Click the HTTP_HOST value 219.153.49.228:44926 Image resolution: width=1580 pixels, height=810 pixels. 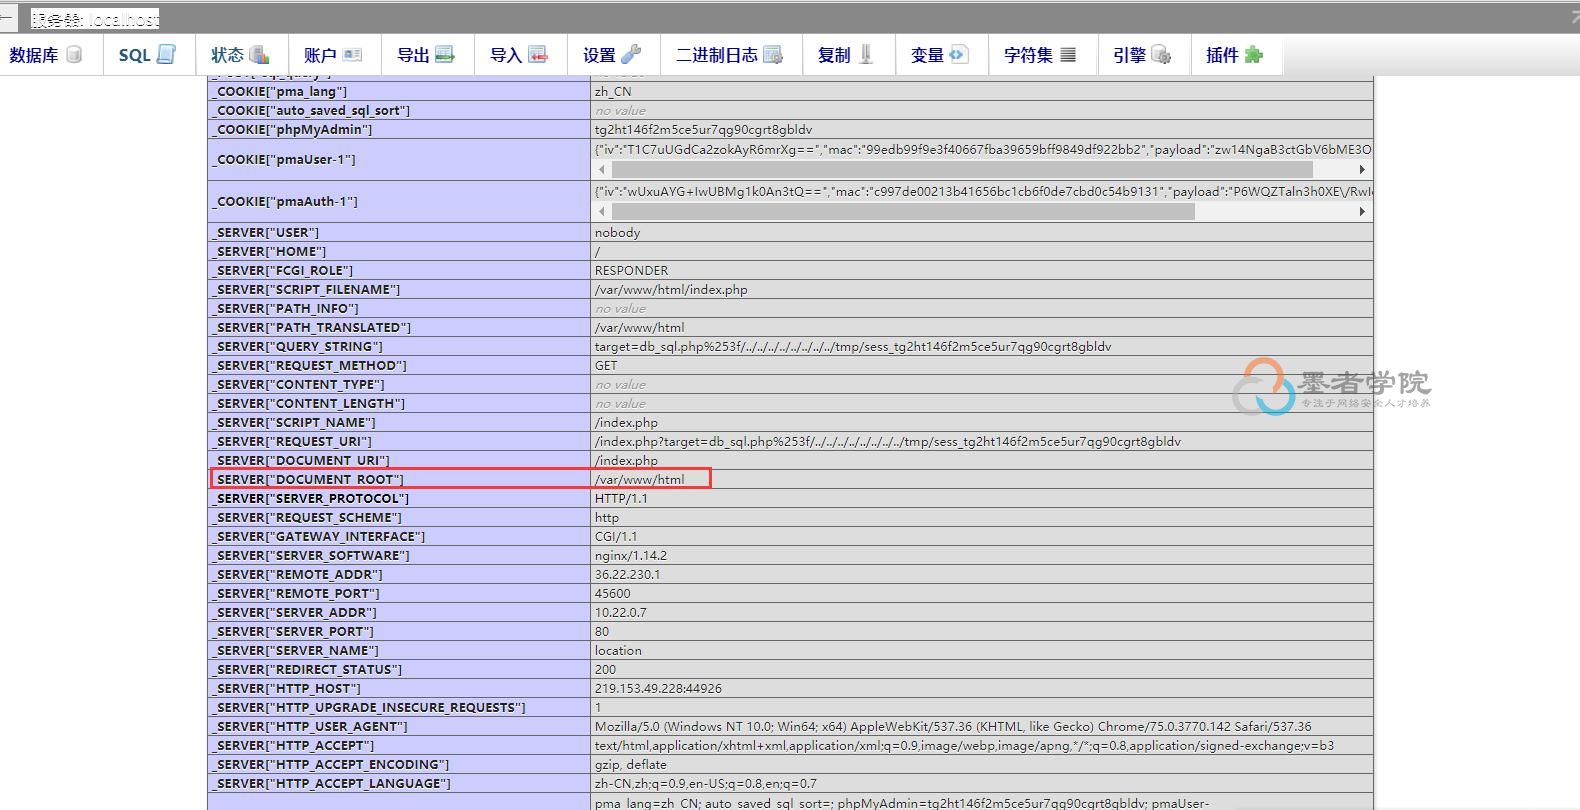click(x=658, y=688)
